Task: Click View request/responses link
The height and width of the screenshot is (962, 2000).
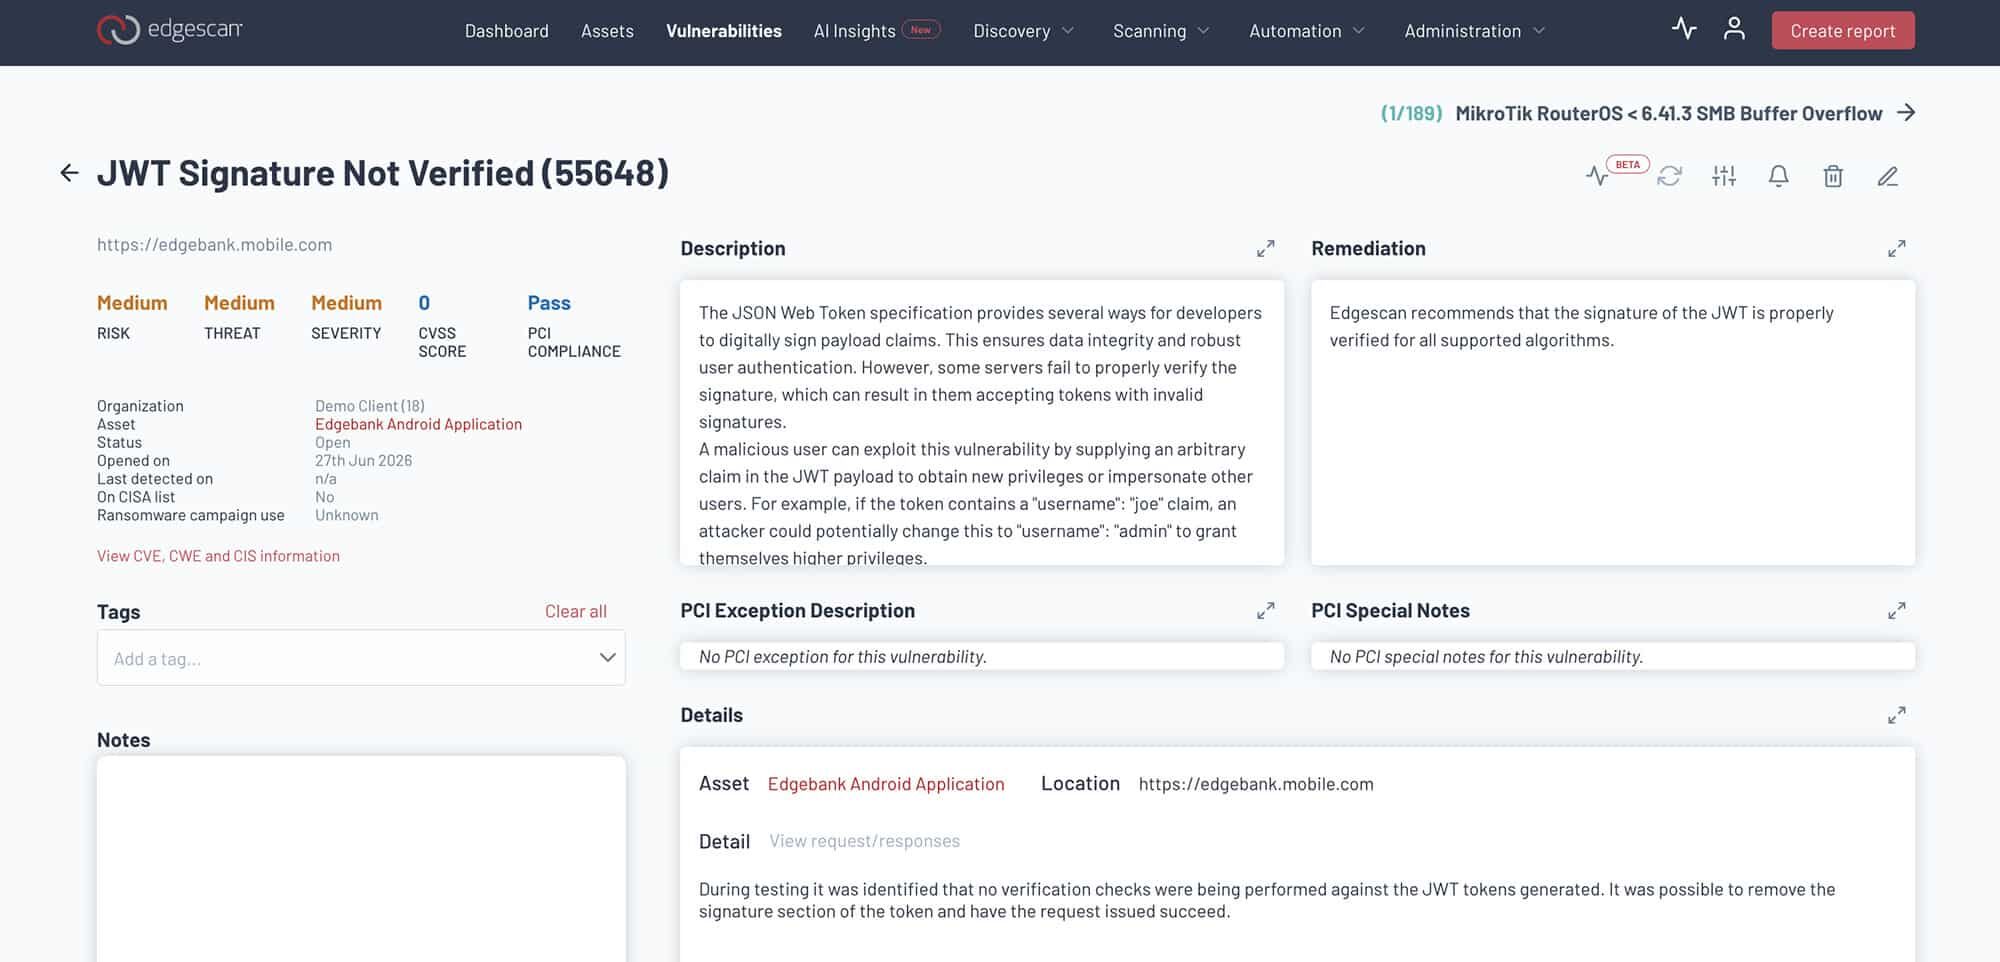Action: point(864,841)
